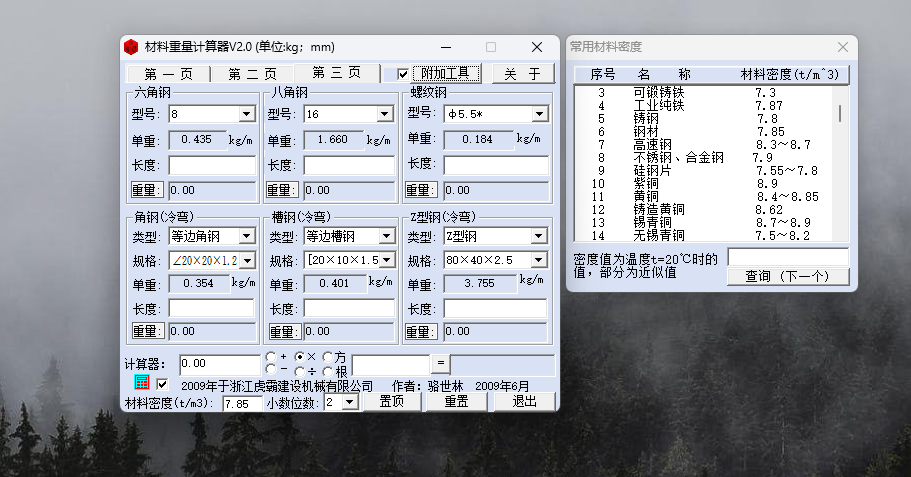The image size is (911, 477).
Task: Select 紫铜 row in density list
Action: (704, 184)
